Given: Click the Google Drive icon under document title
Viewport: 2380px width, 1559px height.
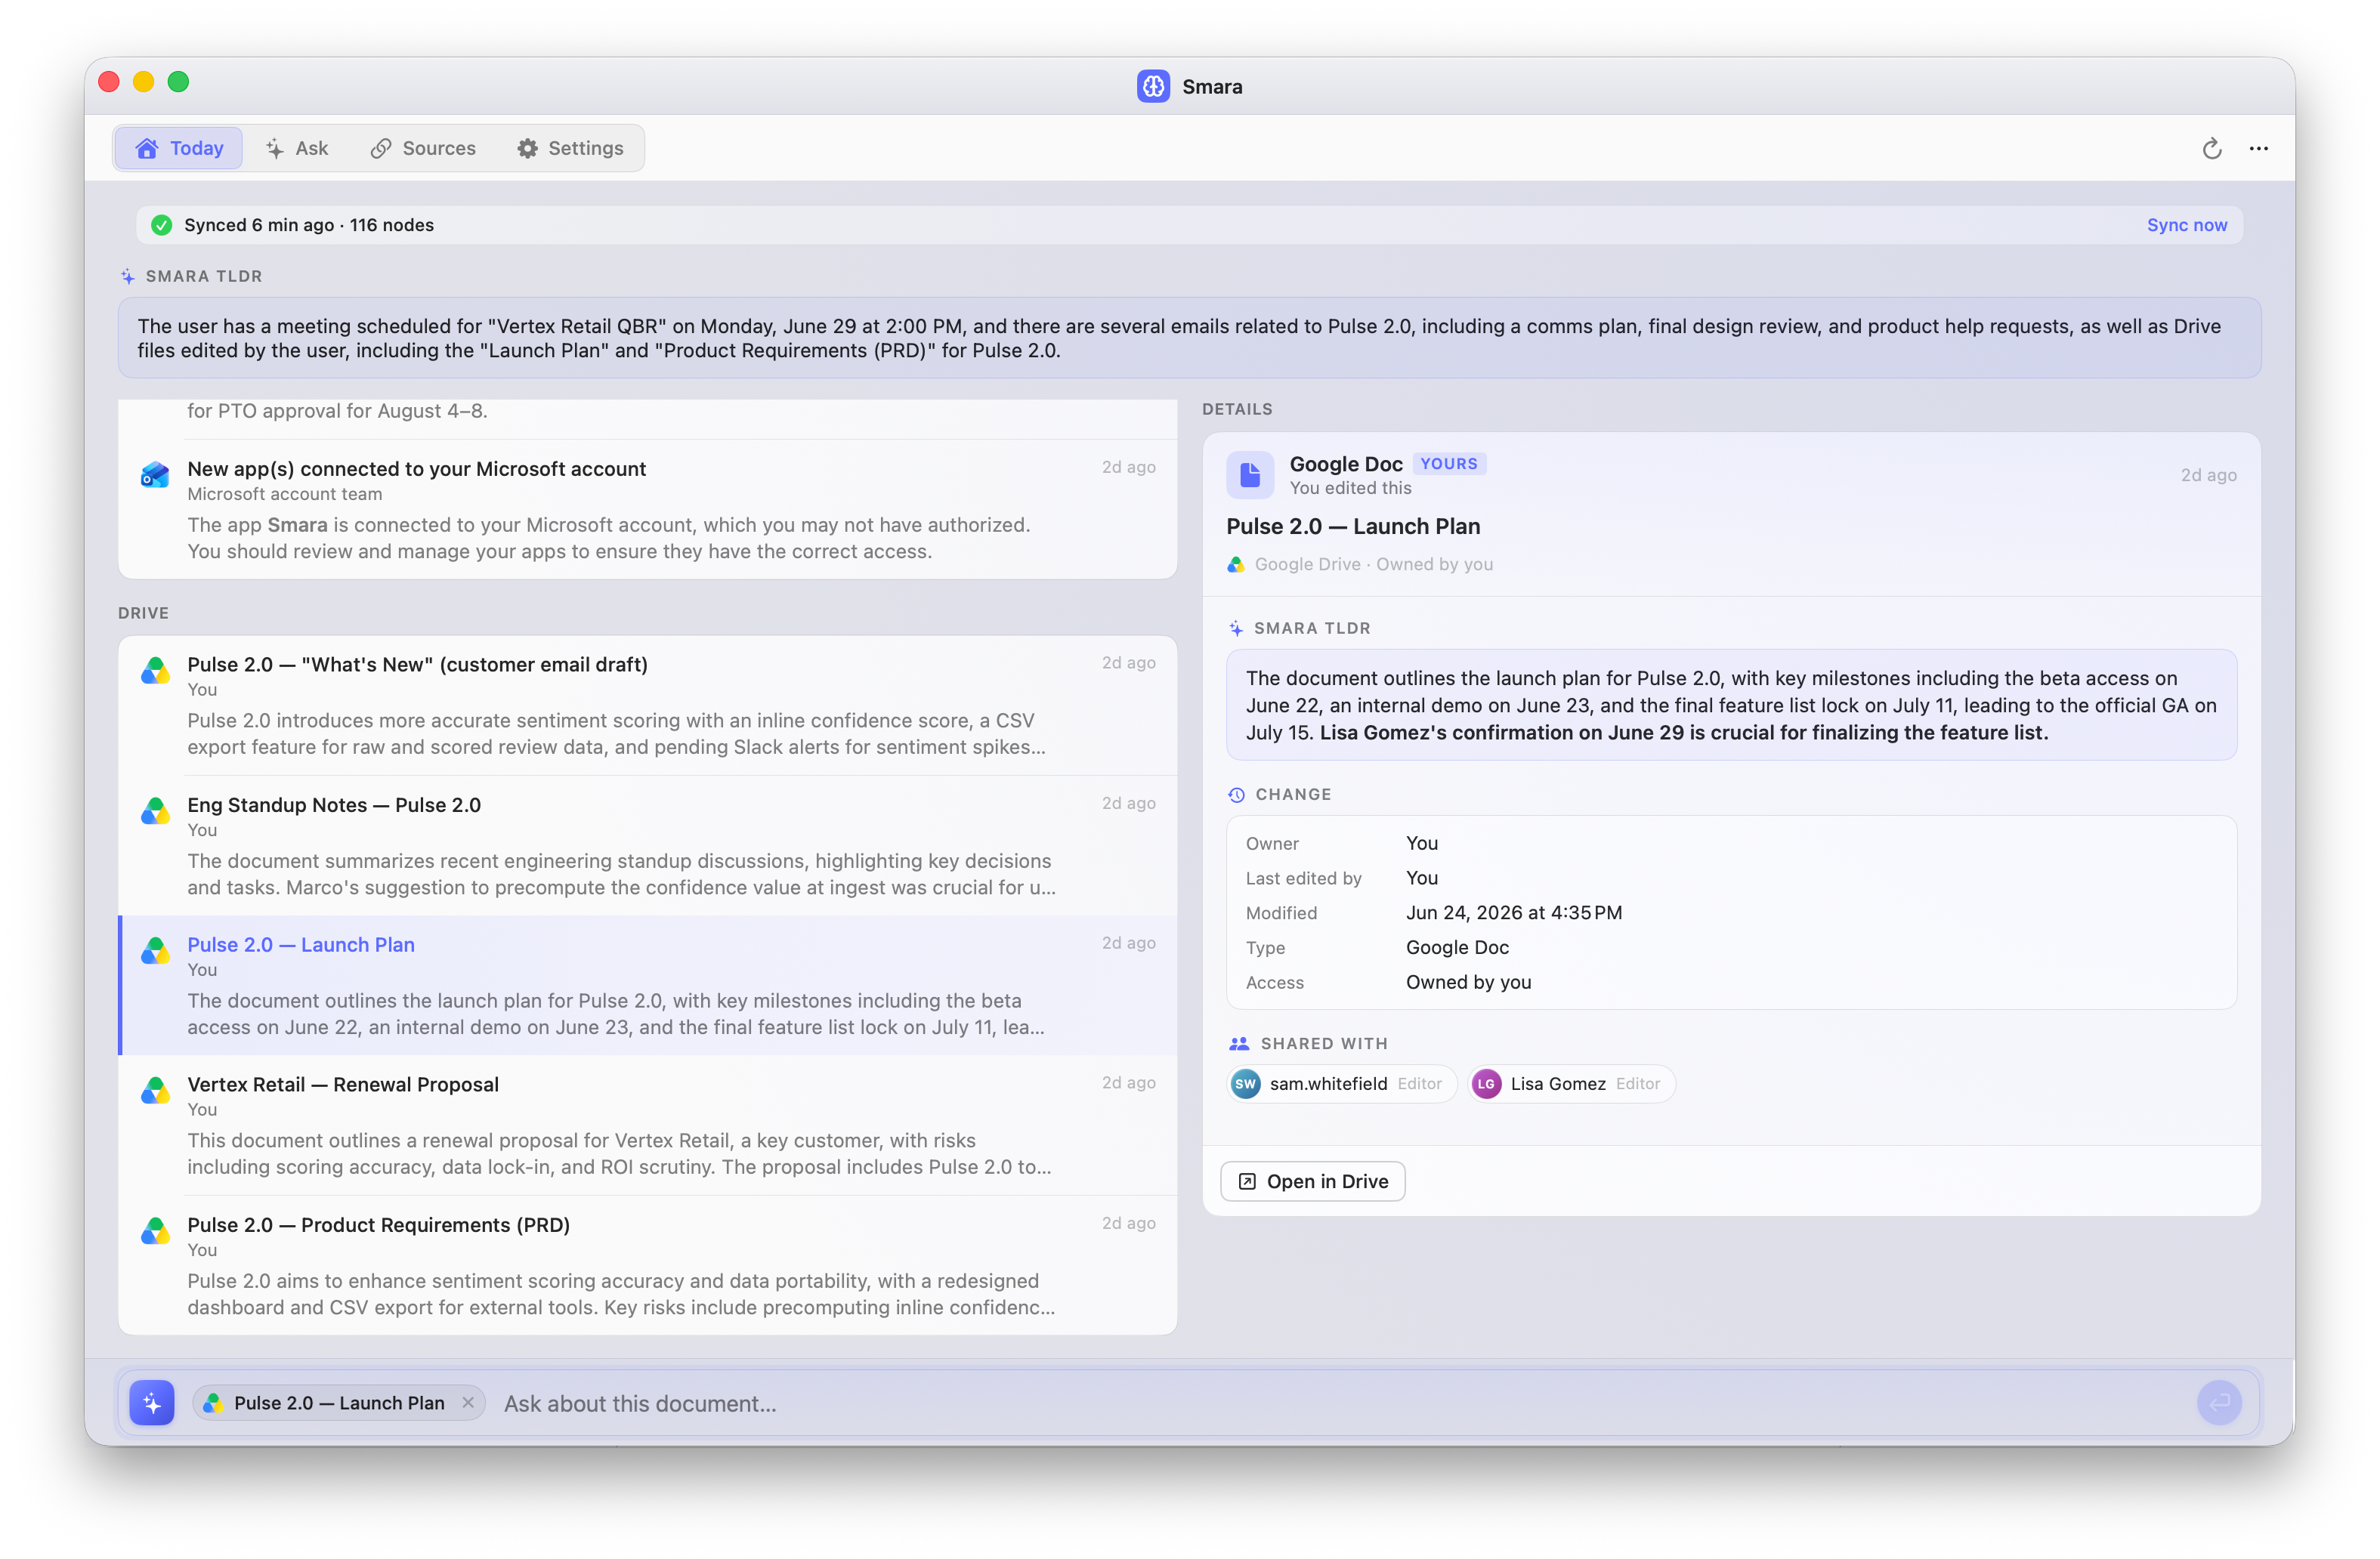Looking at the screenshot, I should point(1236,565).
